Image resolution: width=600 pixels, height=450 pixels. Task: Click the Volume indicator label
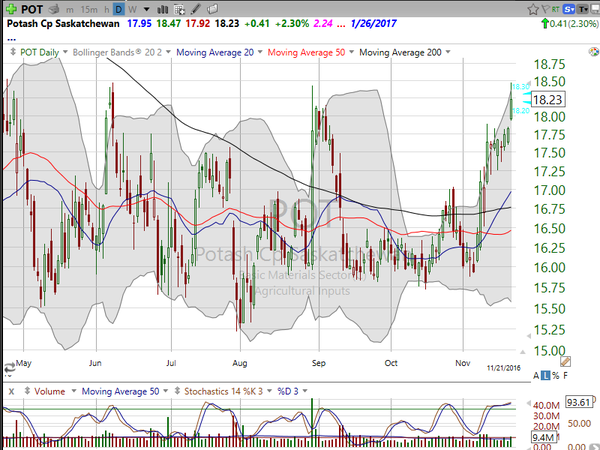tap(50, 391)
